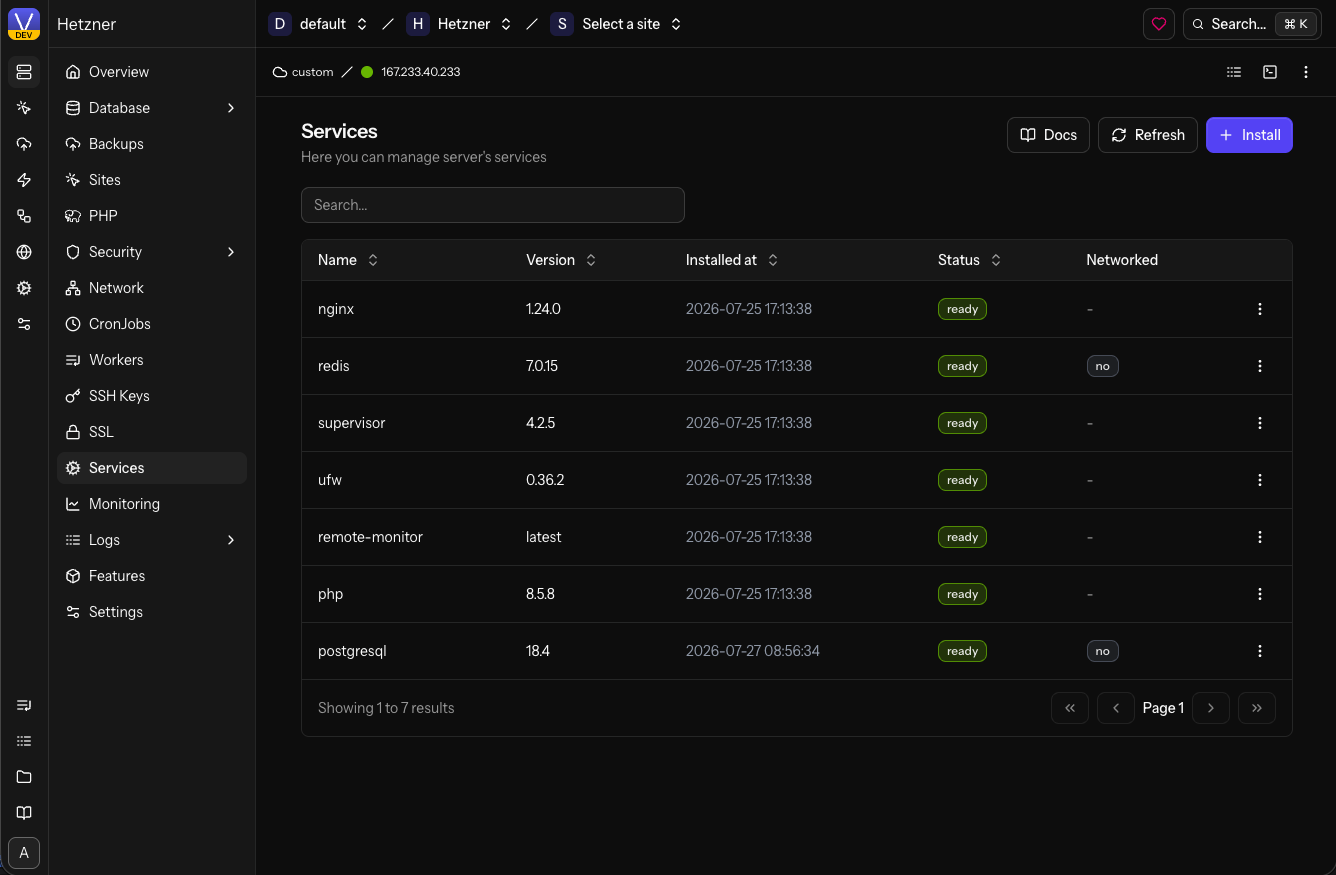The width and height of the screenshot is (1336, 875).
Task: Open the terminal console icon in header
Action: (x=1270, y=72)
